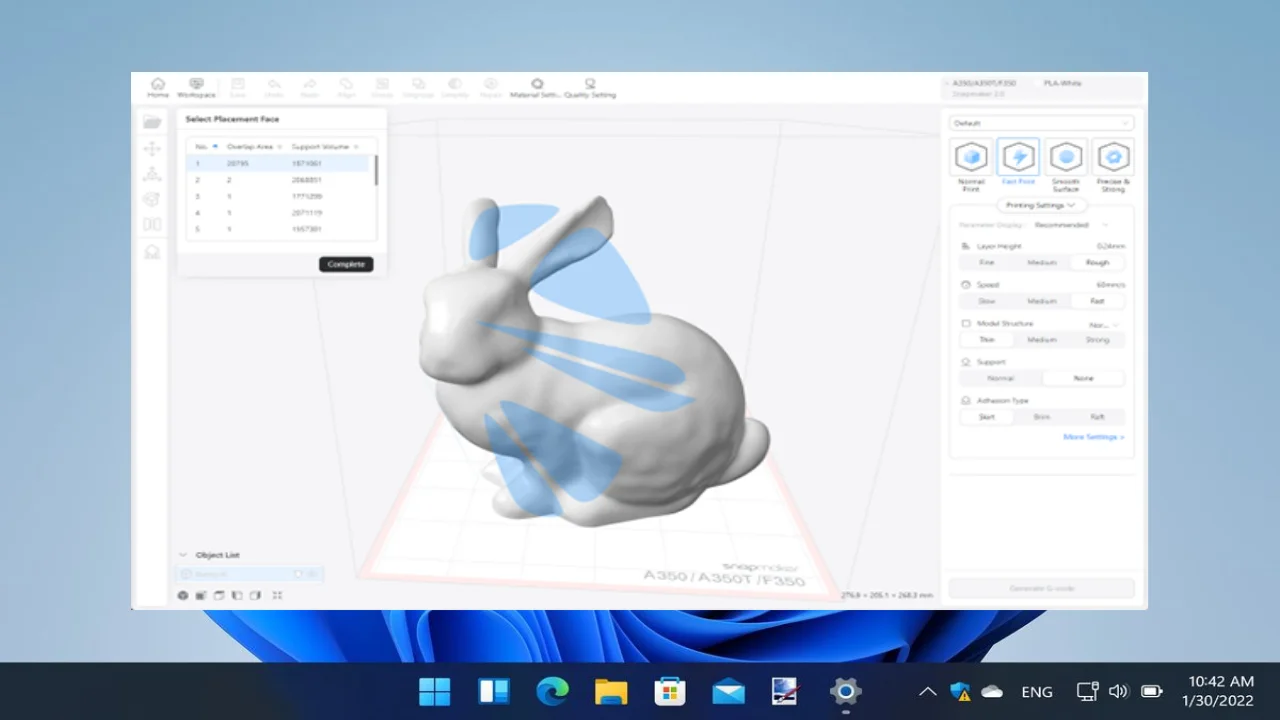This screenshot has height=720, width=1280.
Task: Open Quality Setting from the toolbar
Action: click(590, 88)
